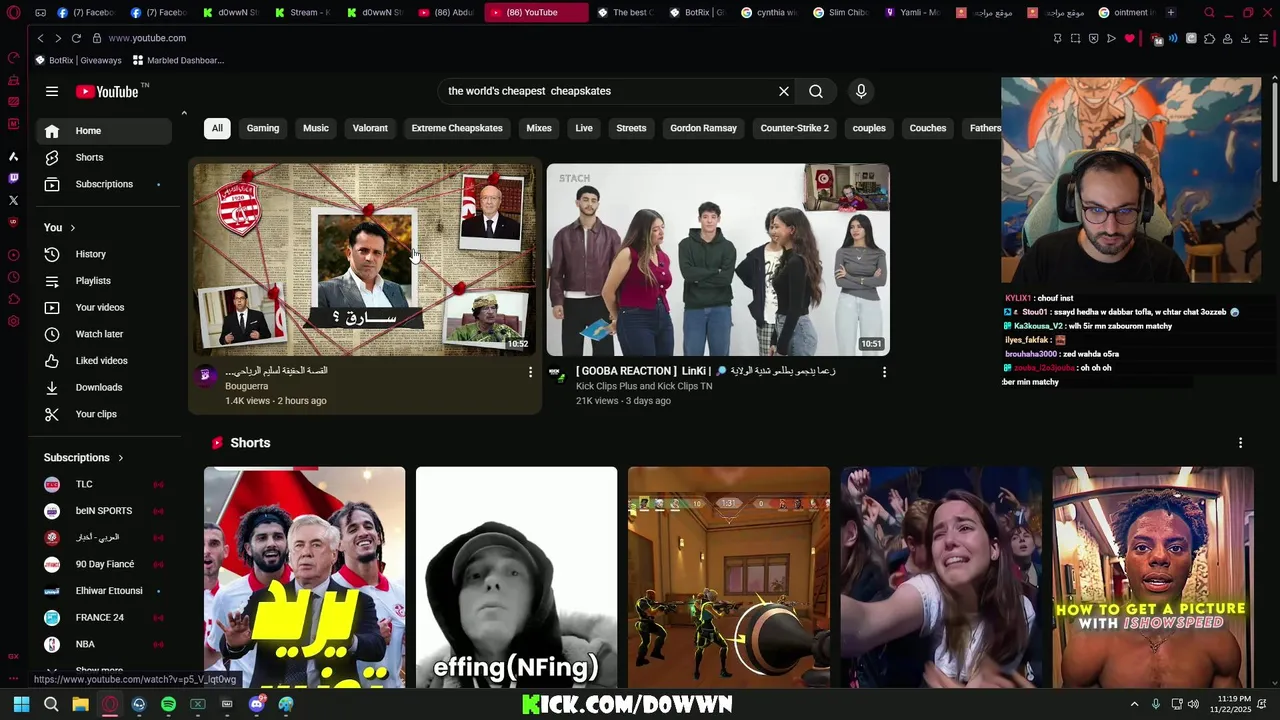Clear the search box with the X

784,91
